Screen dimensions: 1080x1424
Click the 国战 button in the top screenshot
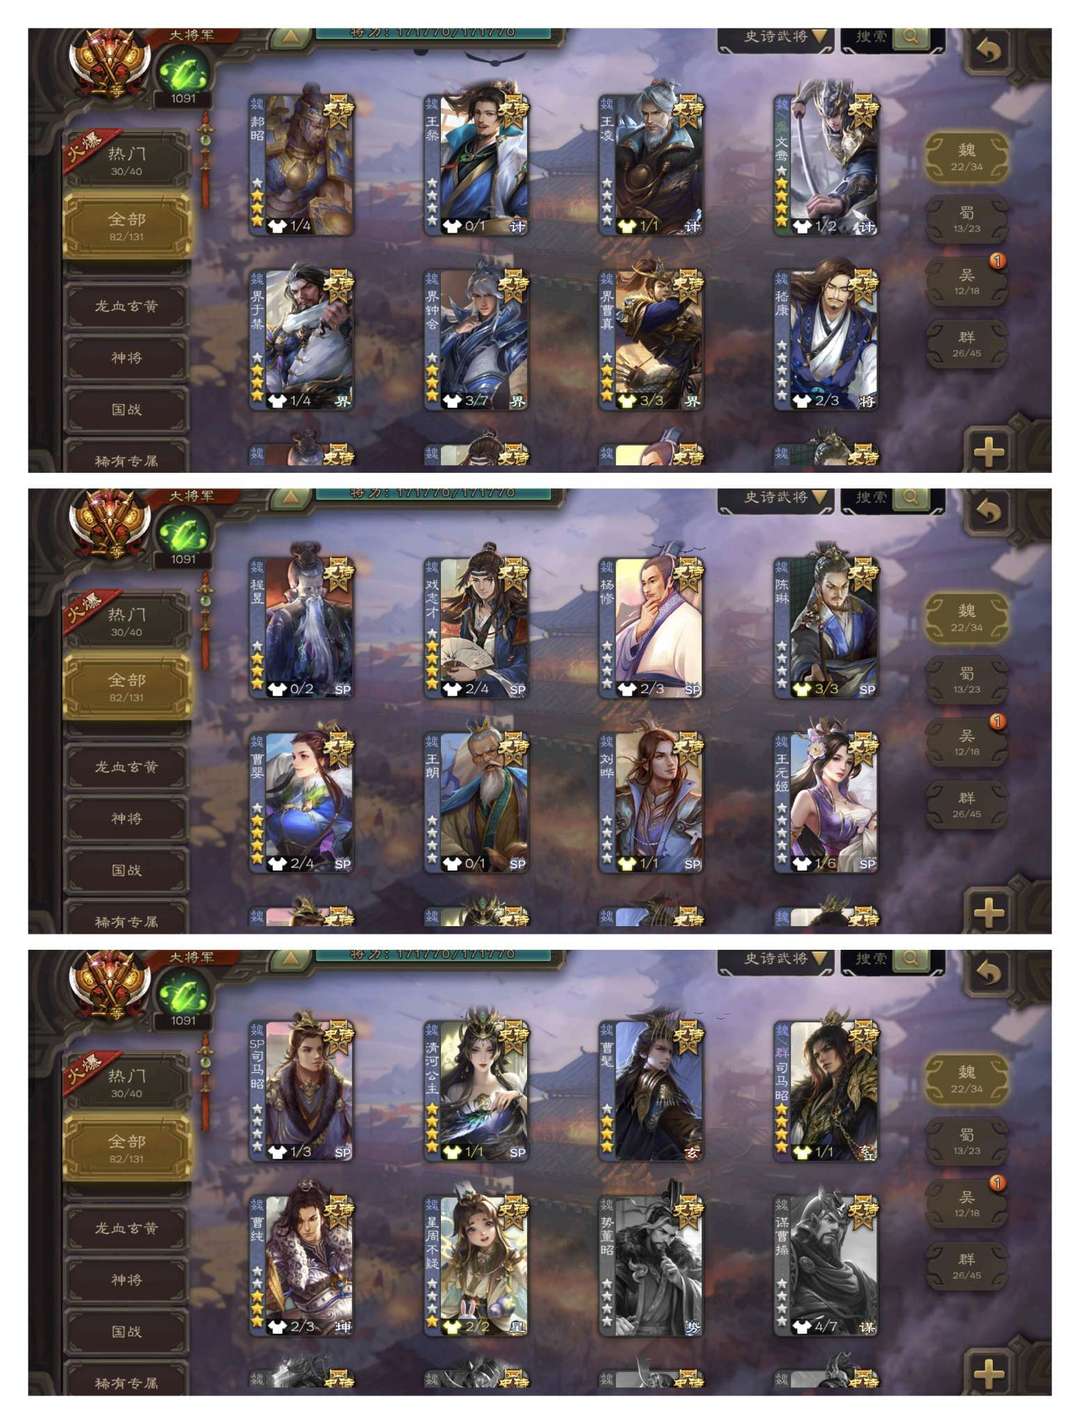tap(127, 409)
